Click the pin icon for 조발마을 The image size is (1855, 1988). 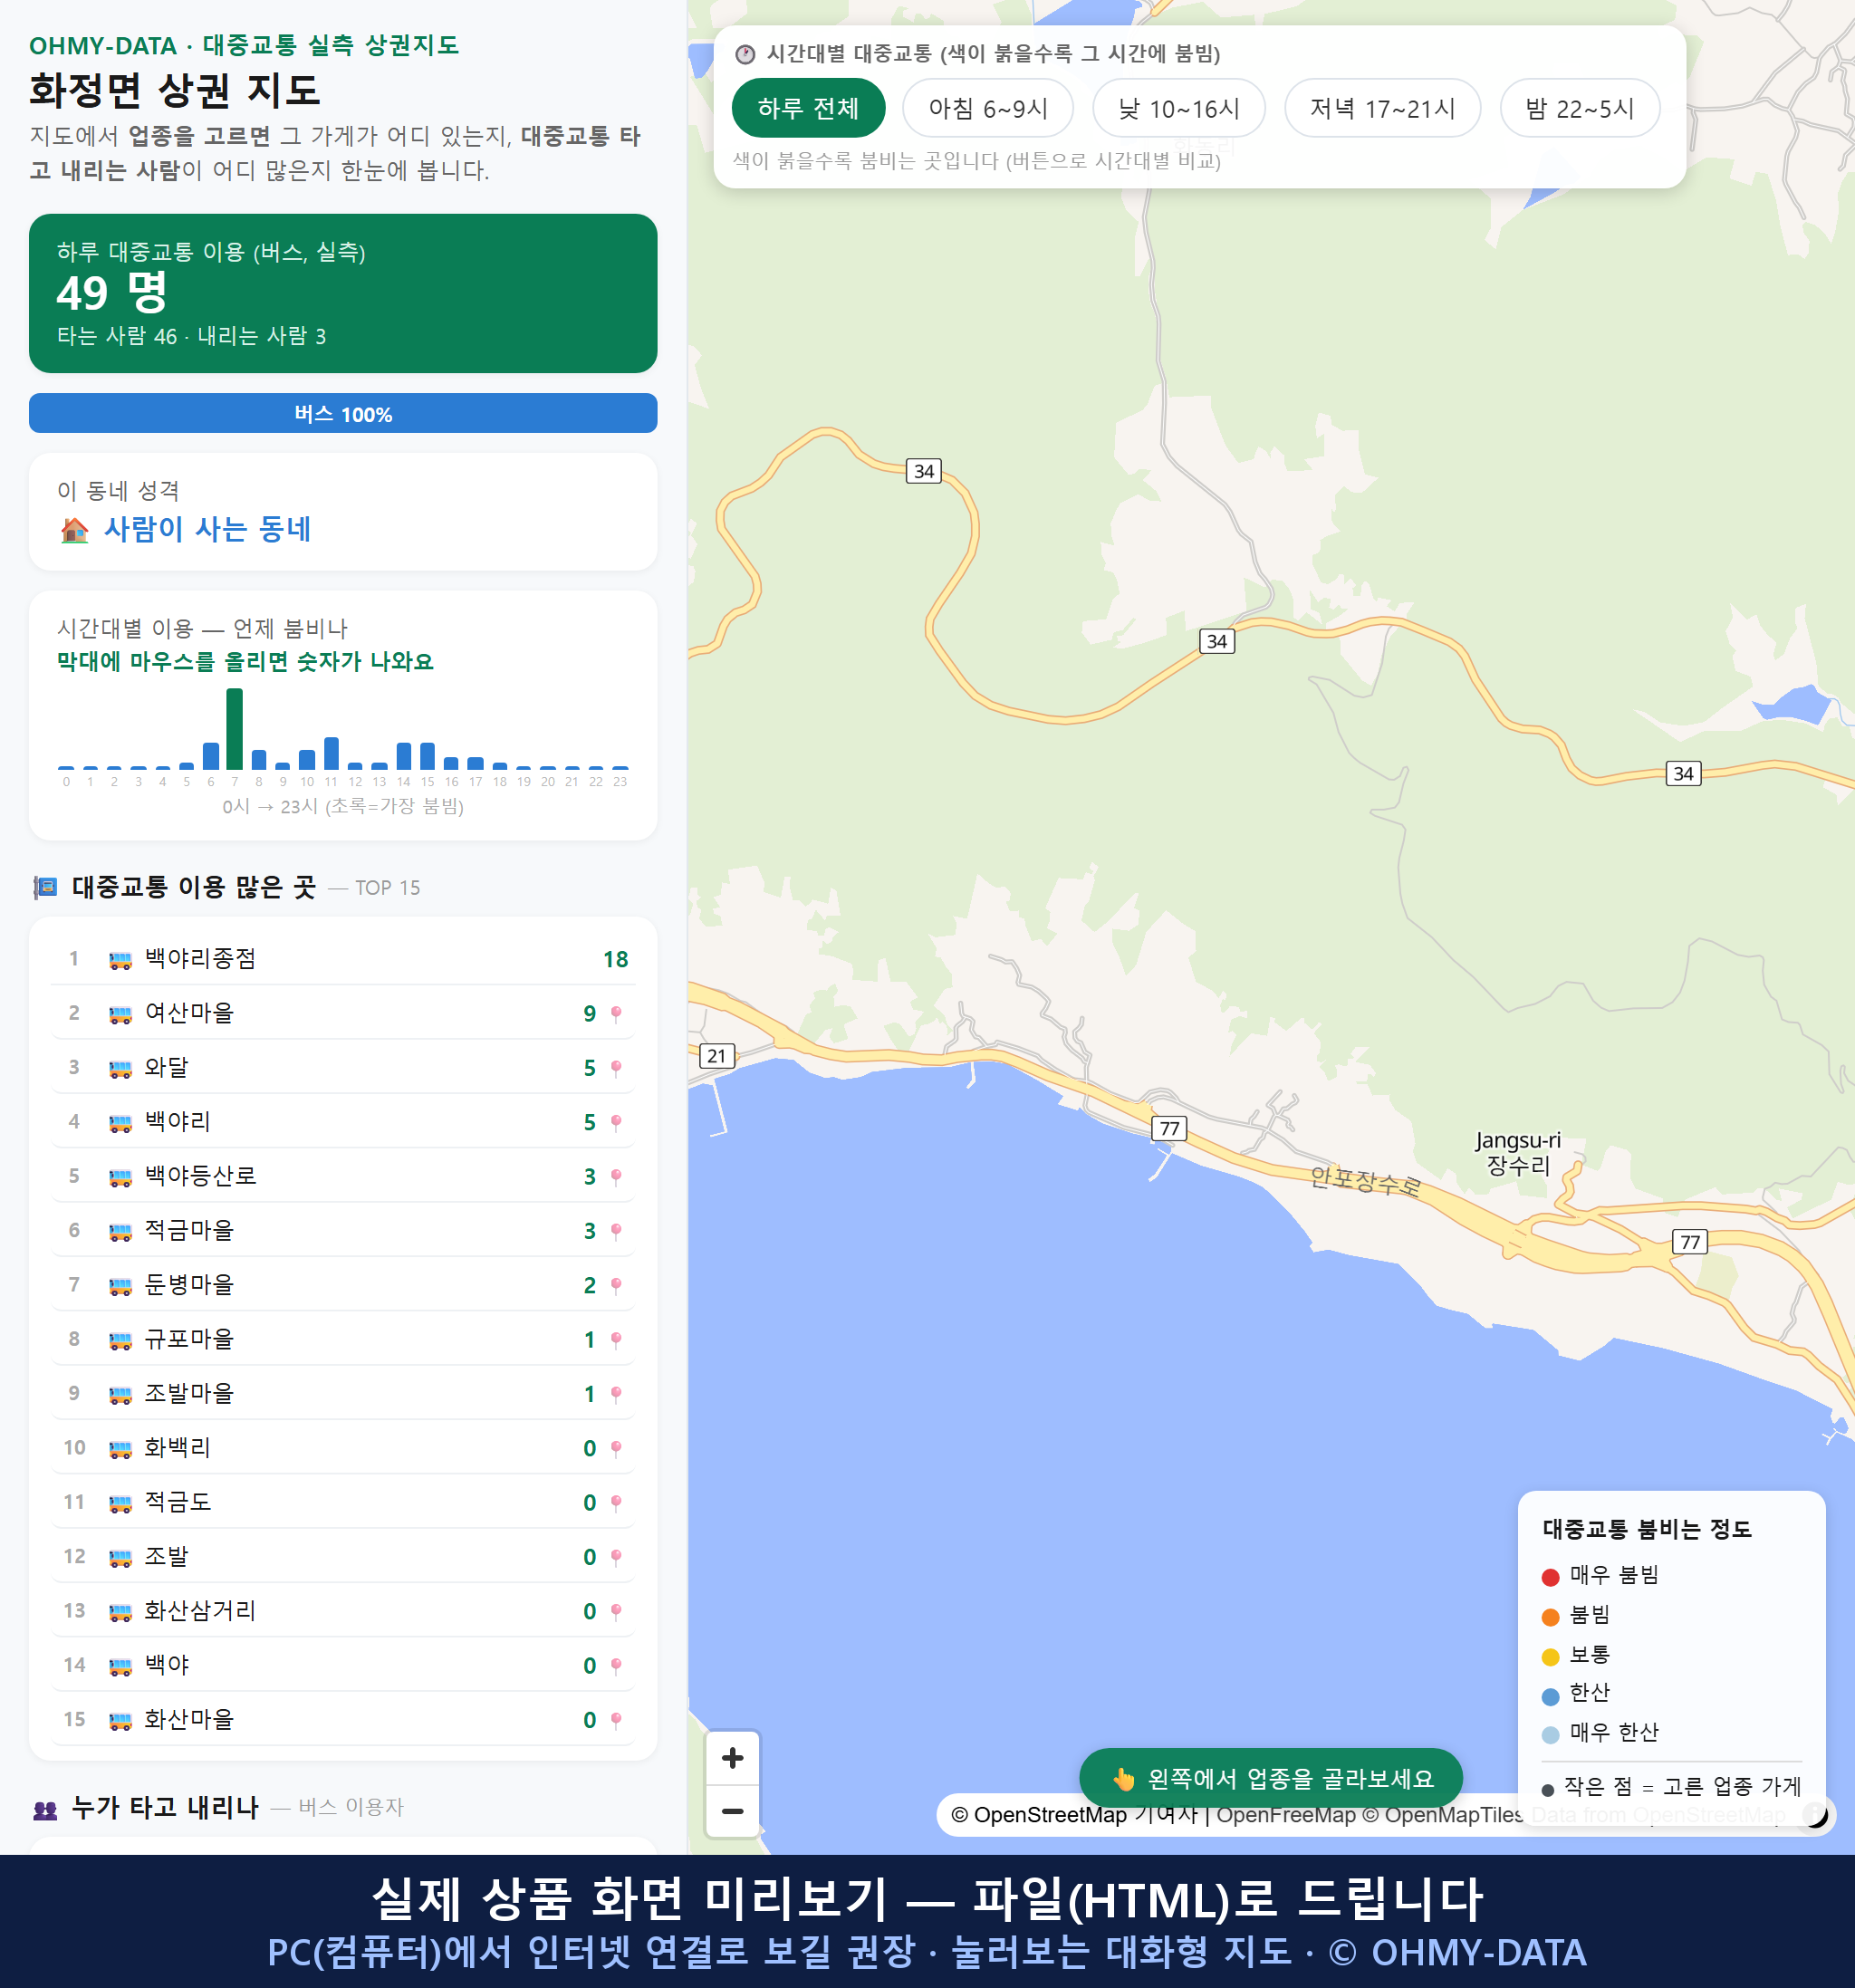click(616, 1394)
